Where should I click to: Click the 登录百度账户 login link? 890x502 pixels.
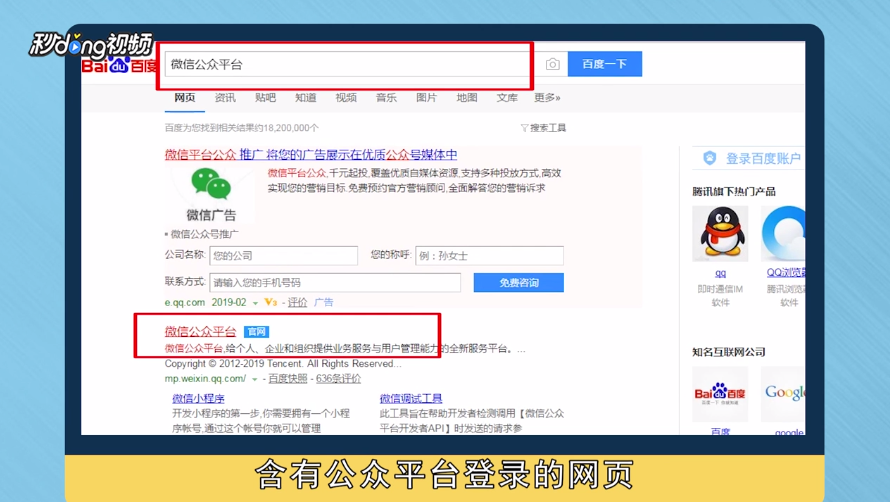[x=763, y=158]
